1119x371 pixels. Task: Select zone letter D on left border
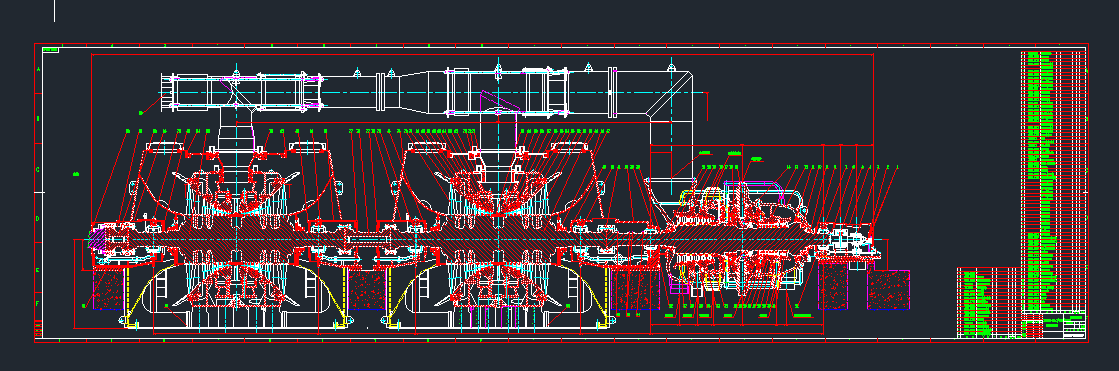pyautogui.click(x=39, y=219)
